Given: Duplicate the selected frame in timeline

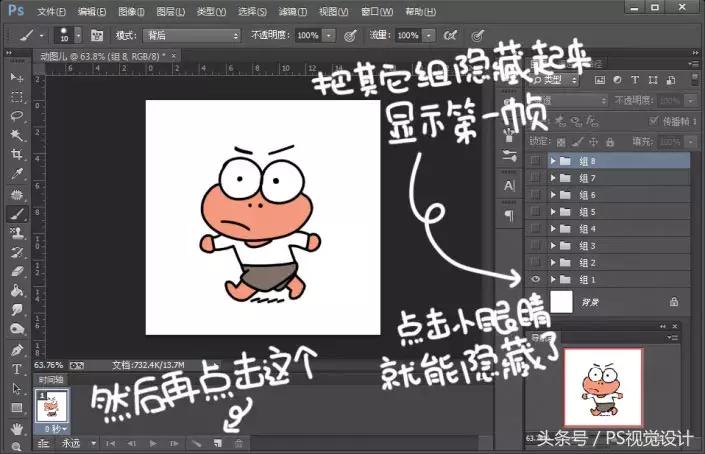Looking at the screenshot, I should pos(218,444).
